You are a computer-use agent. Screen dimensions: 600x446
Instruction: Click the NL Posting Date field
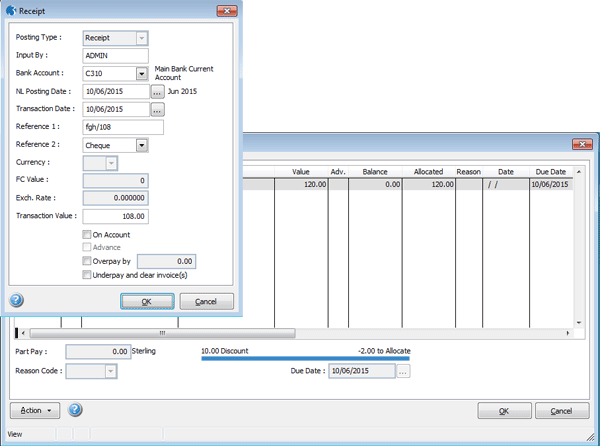tap(116, 92)
